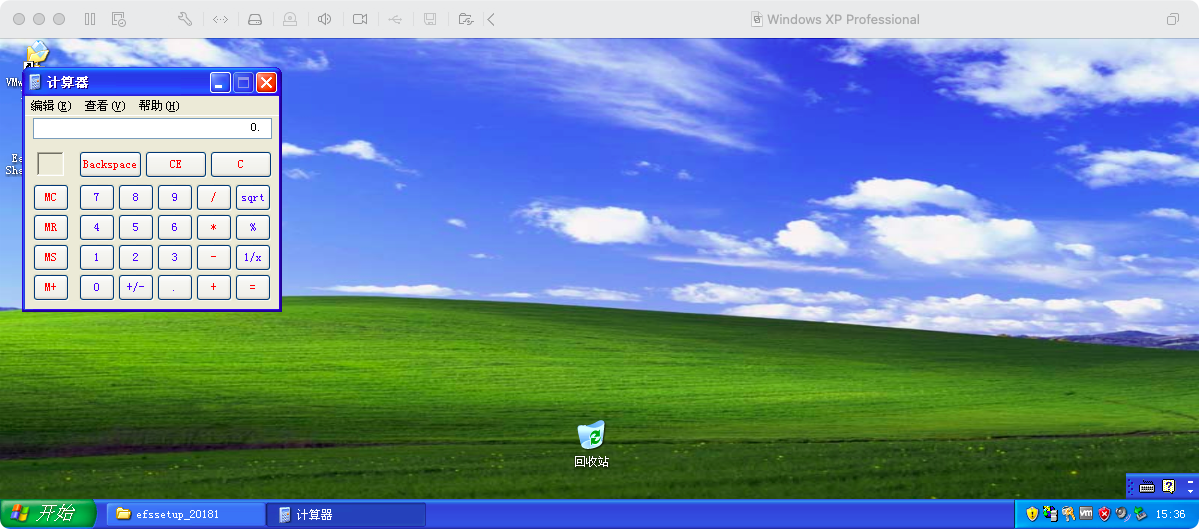Click the volume speaker tray icon

[x=1122, y=514]
